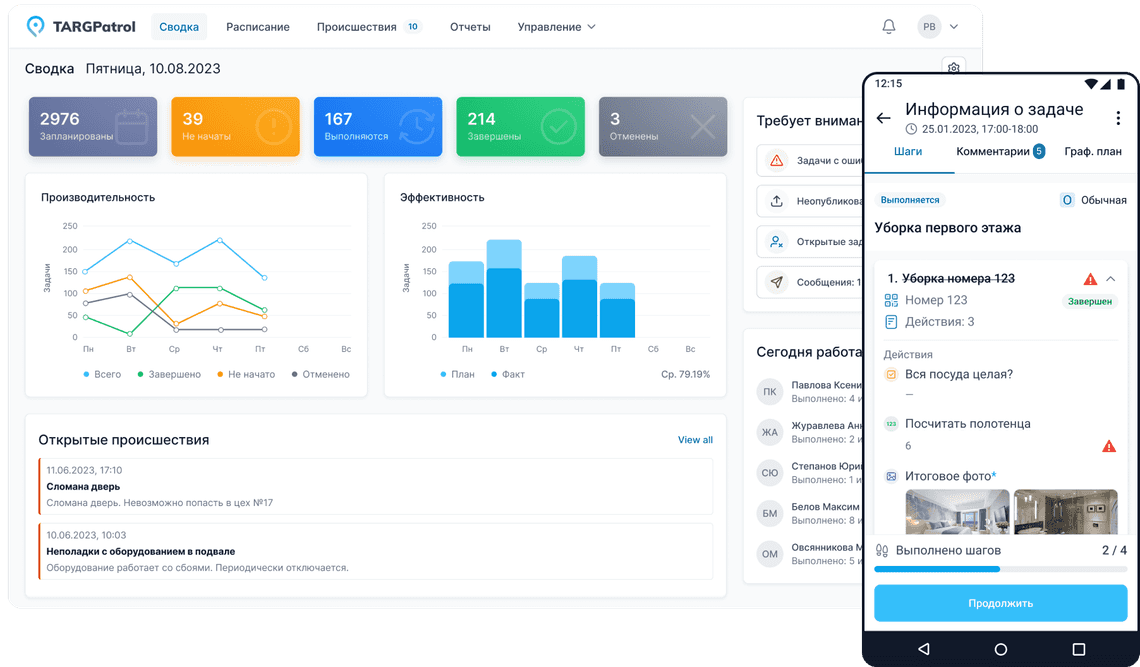Tap the Android home circle button
Screen dimensions: 1140x667
tap(1001, 649)
